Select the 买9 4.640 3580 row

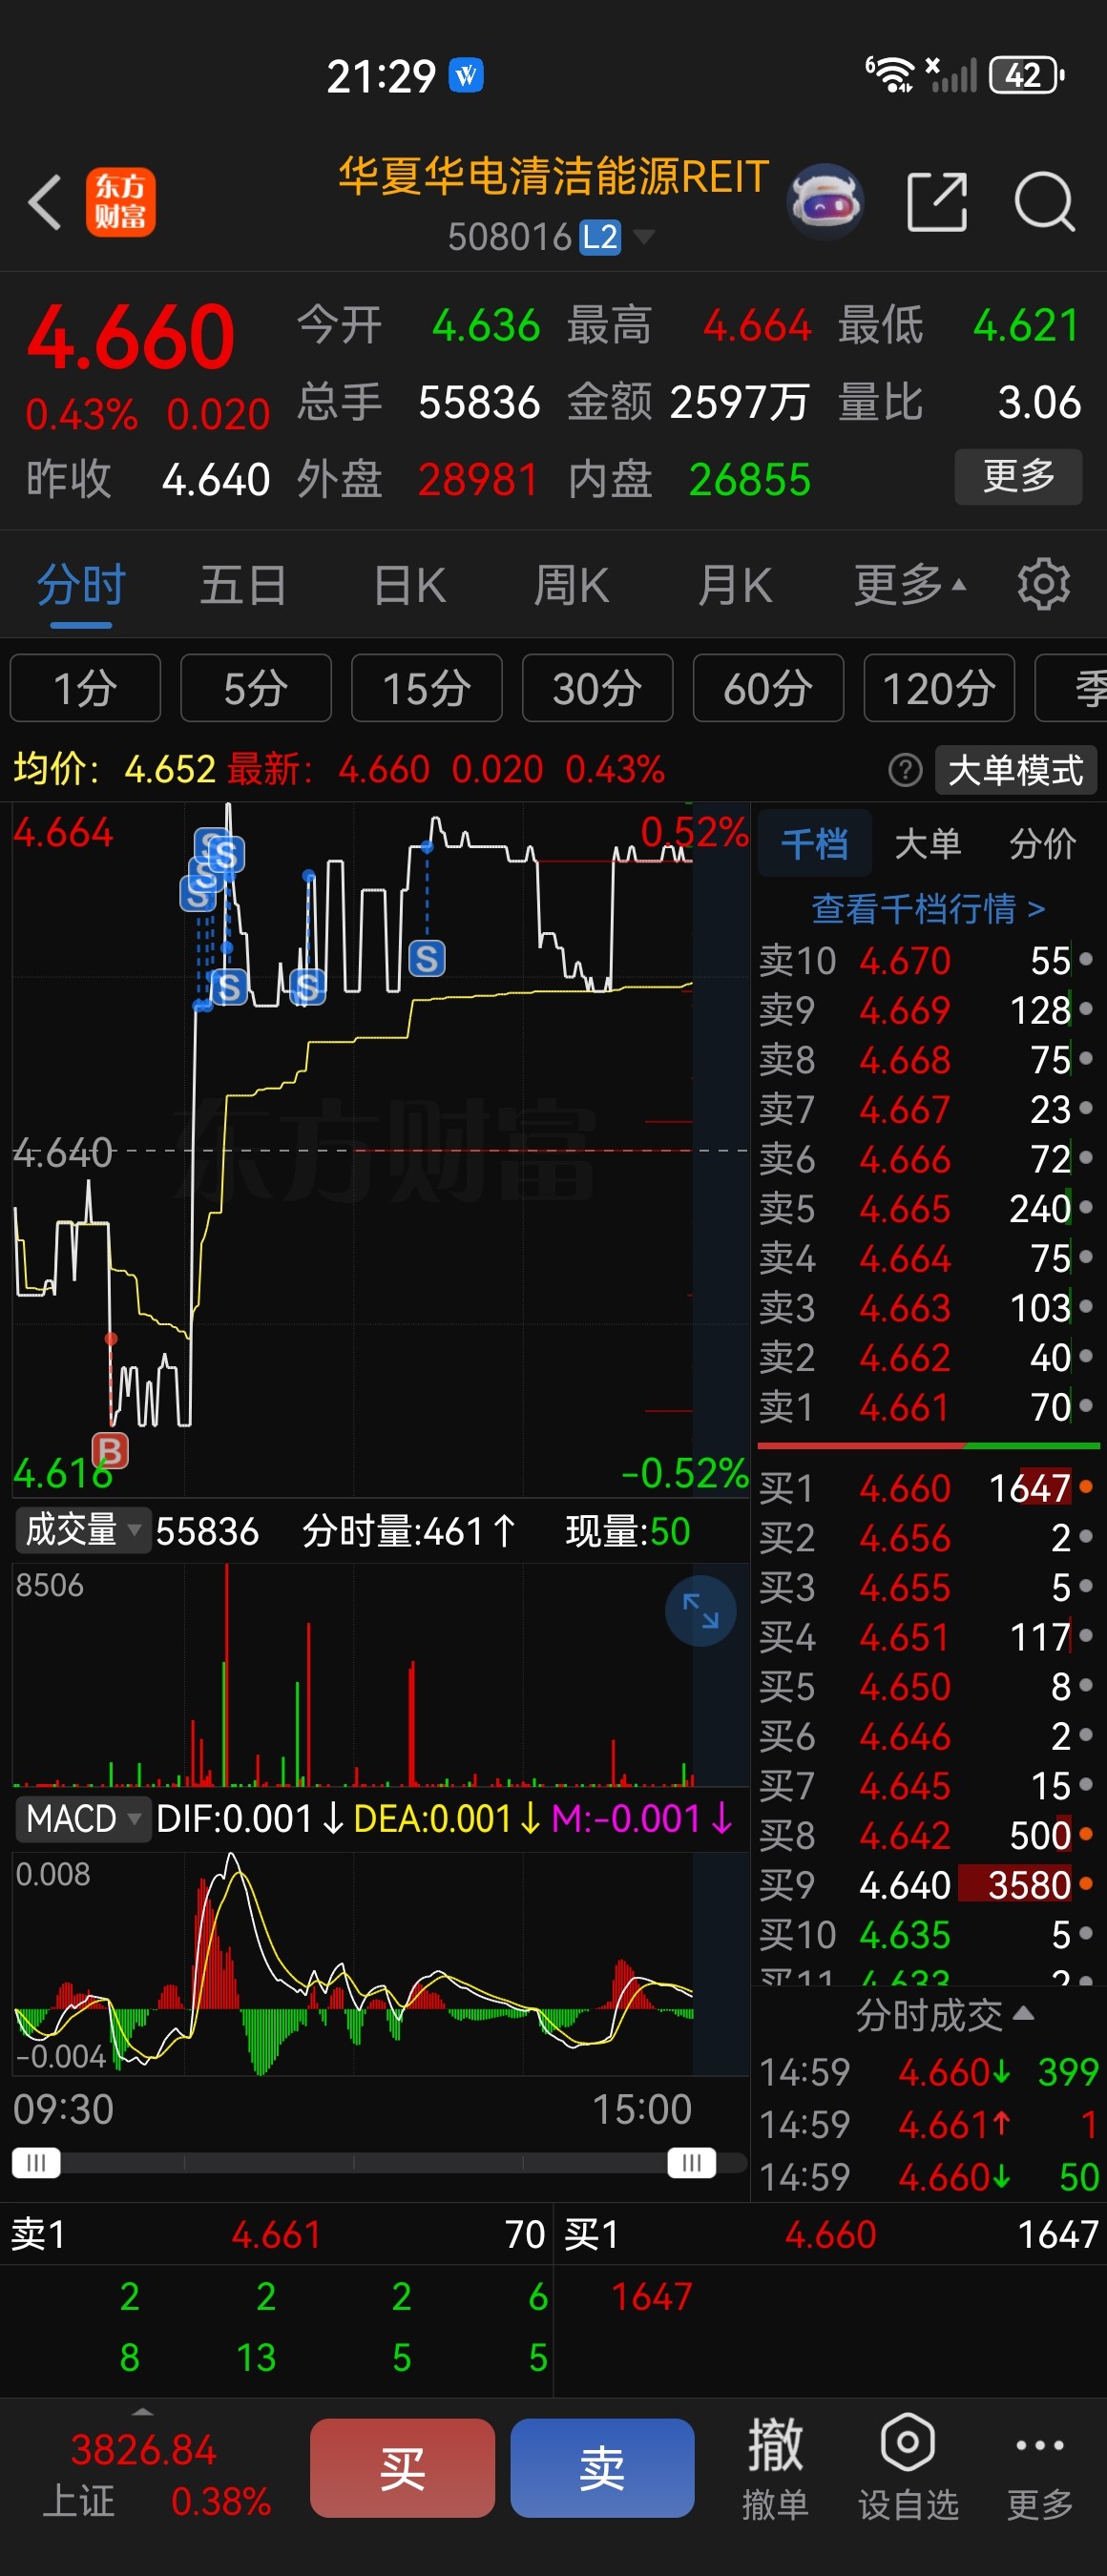[x=928, y=1884]
